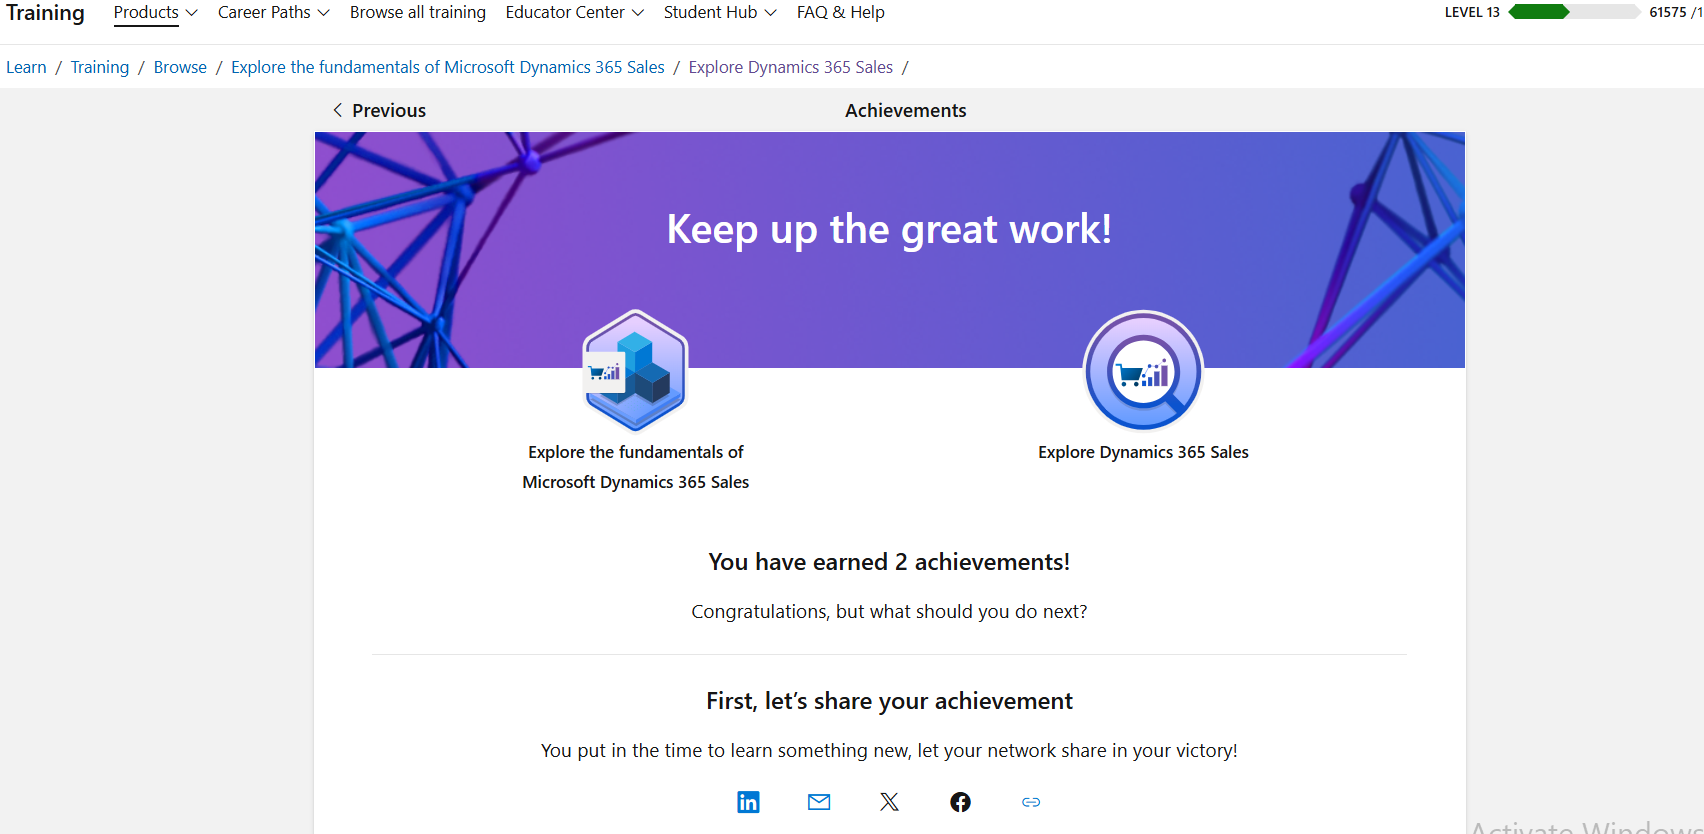Click the Previous chevron arrow

(x=338, y=110)
